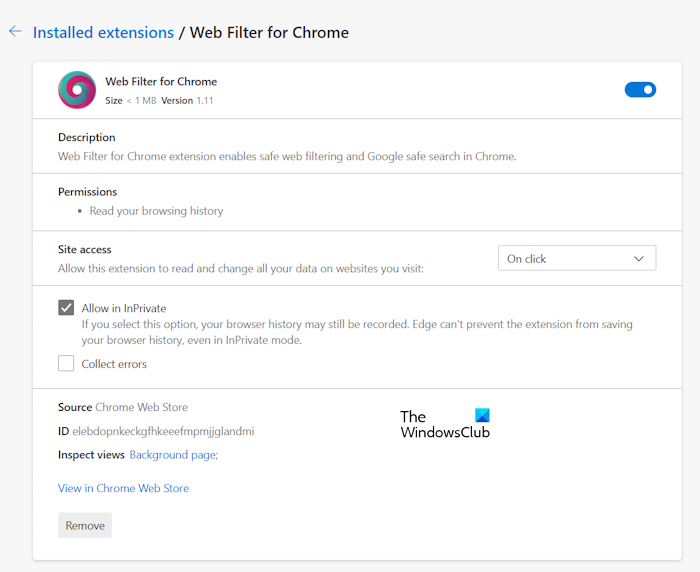
Task: Click the extension name next to logo
Action: click(161, 82)
